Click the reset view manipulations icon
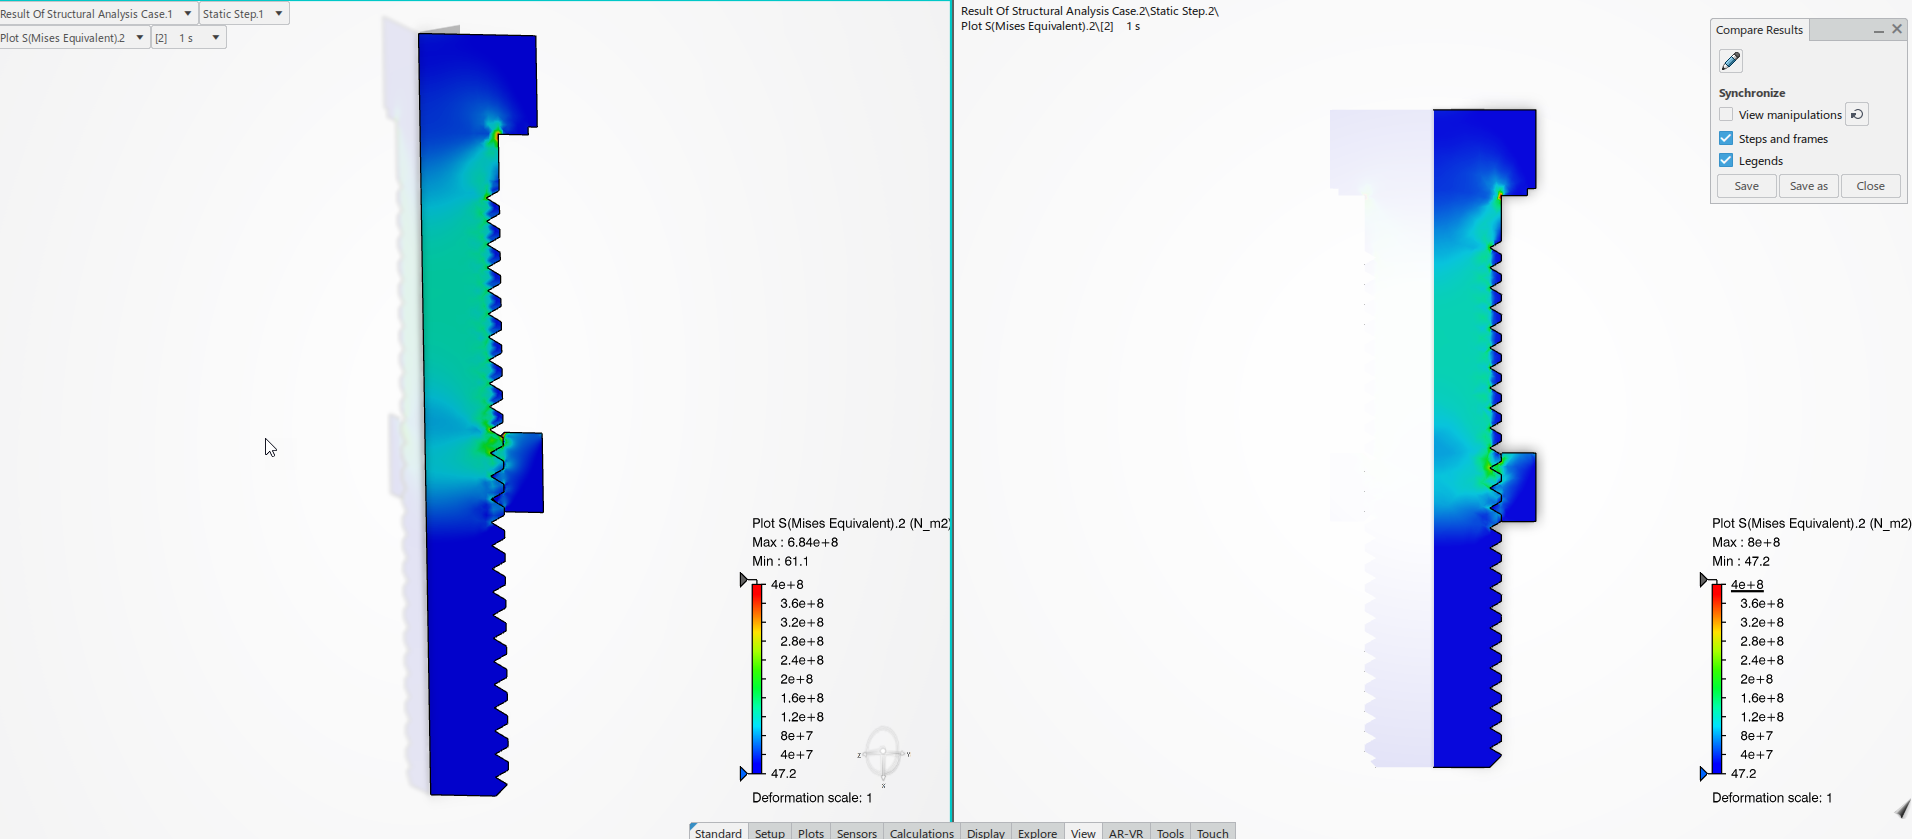 click(x=1856, y=115)
